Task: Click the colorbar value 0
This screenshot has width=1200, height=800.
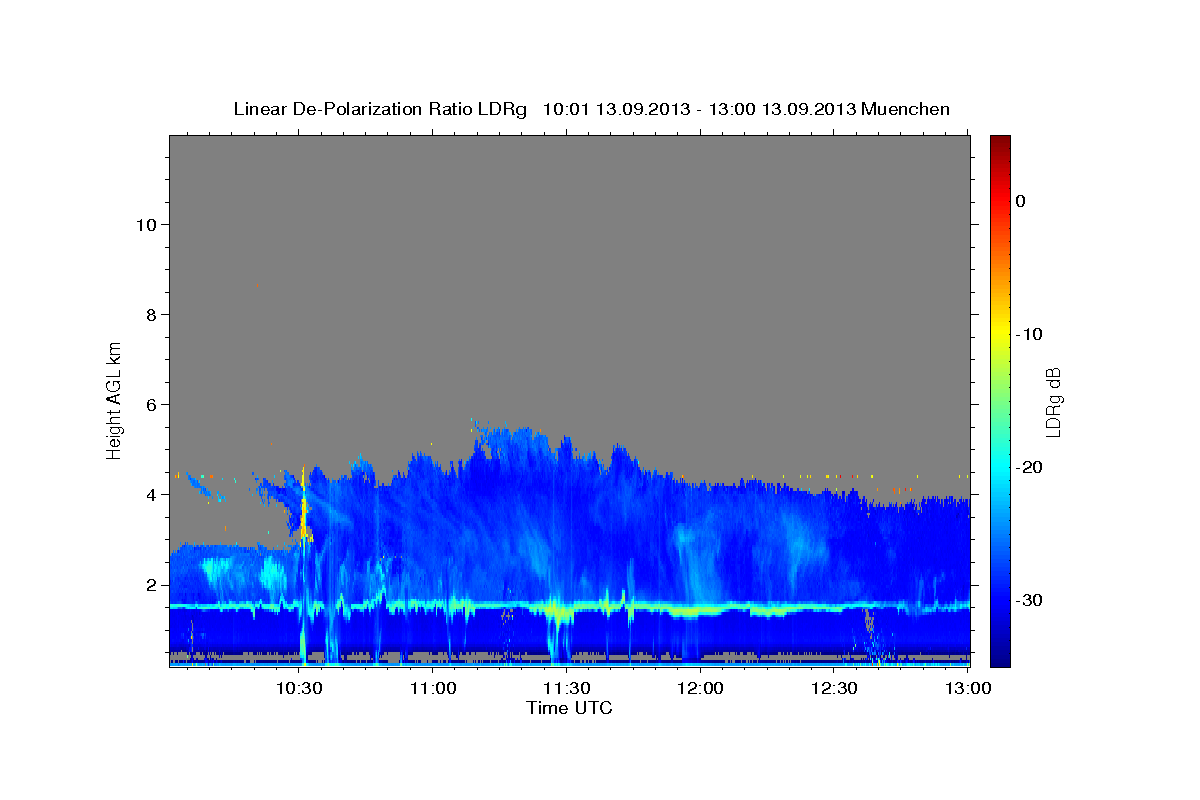Action: pyautogui.click(x=1021, y=201)
